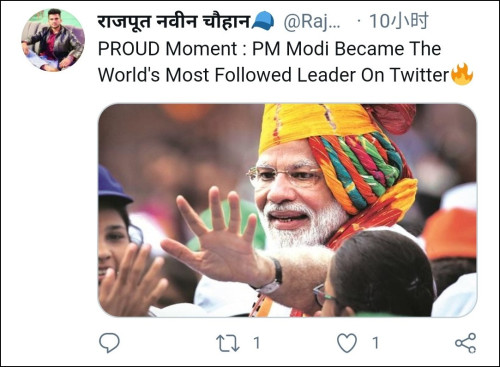Open the share options icon
This screenshot has width=500, height=367.
coord(466,343)
